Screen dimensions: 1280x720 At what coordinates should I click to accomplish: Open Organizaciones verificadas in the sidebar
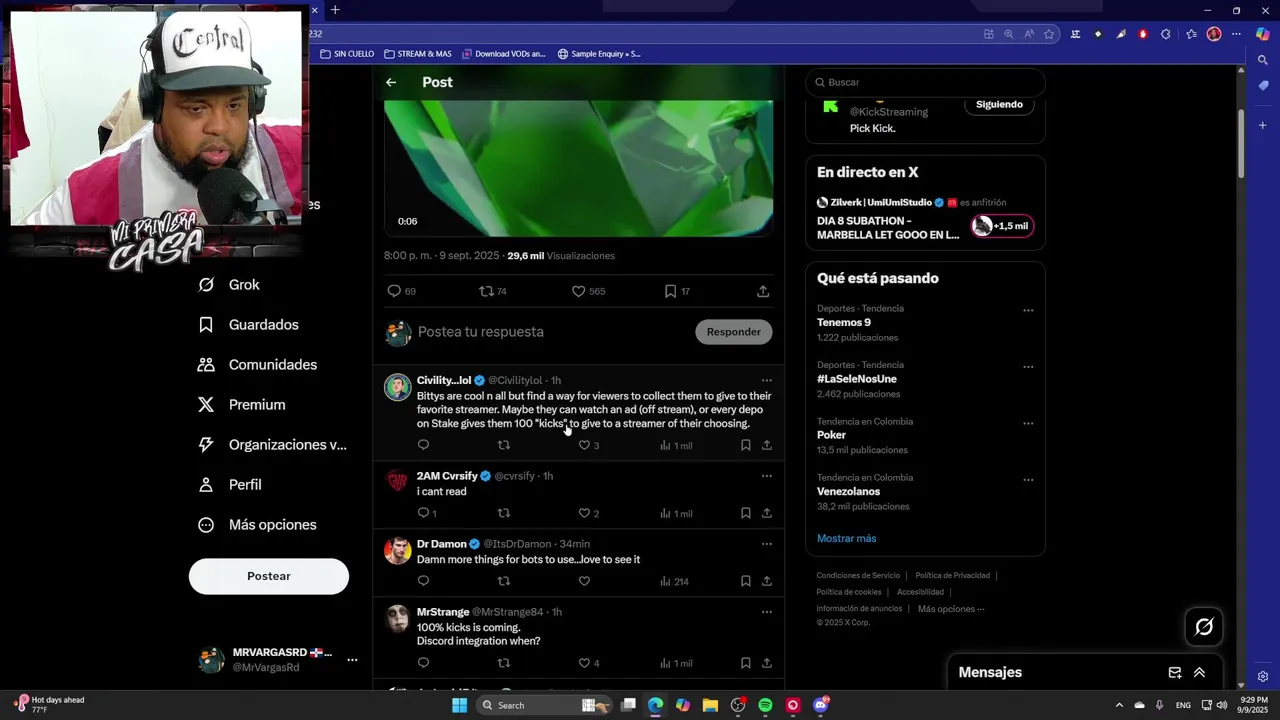pyautogui.click(x=273, y=445)
